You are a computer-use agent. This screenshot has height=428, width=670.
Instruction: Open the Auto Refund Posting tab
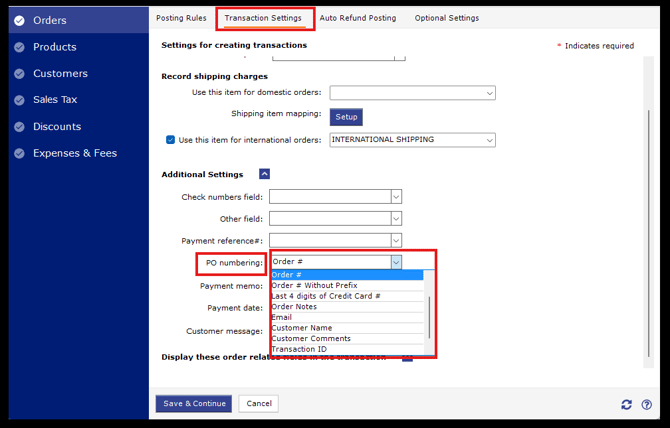(x=357, y=18)
